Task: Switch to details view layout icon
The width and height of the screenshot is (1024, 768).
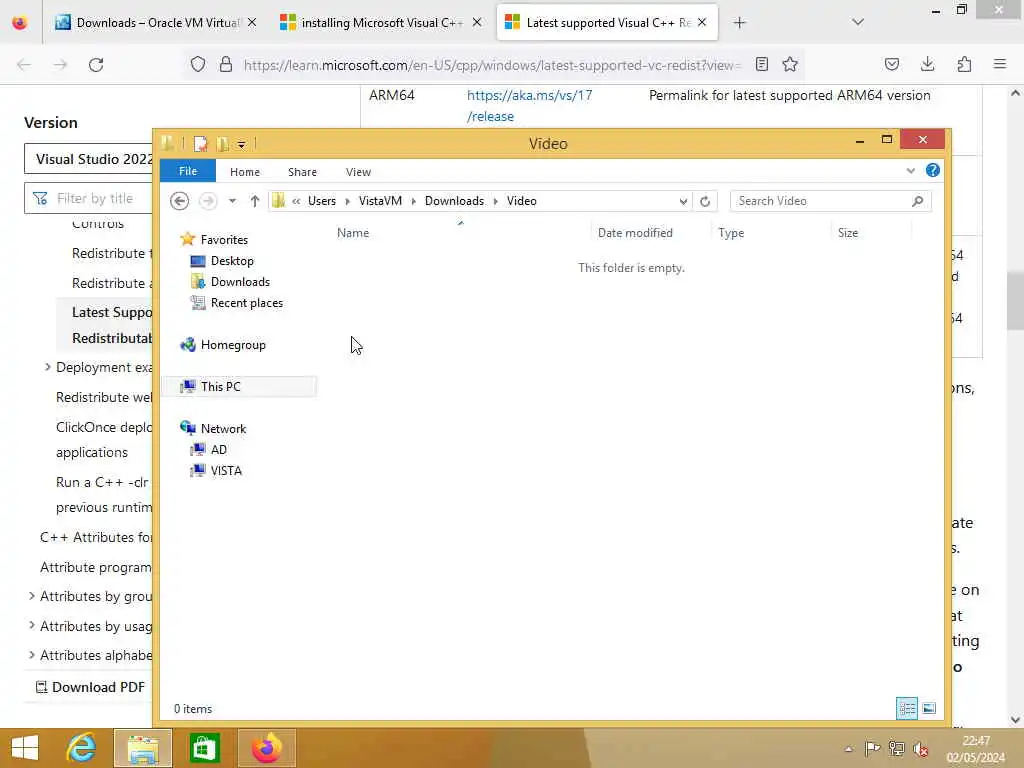Action: pos(906,709)
